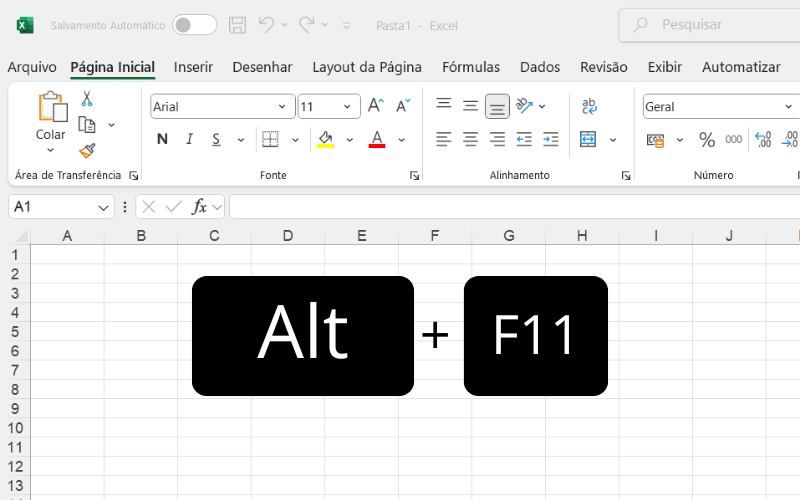Image resolution: width=800 pixels, height=500 pixels.
Task: Click the Increase Font Size icon
Action: [376, 106]
